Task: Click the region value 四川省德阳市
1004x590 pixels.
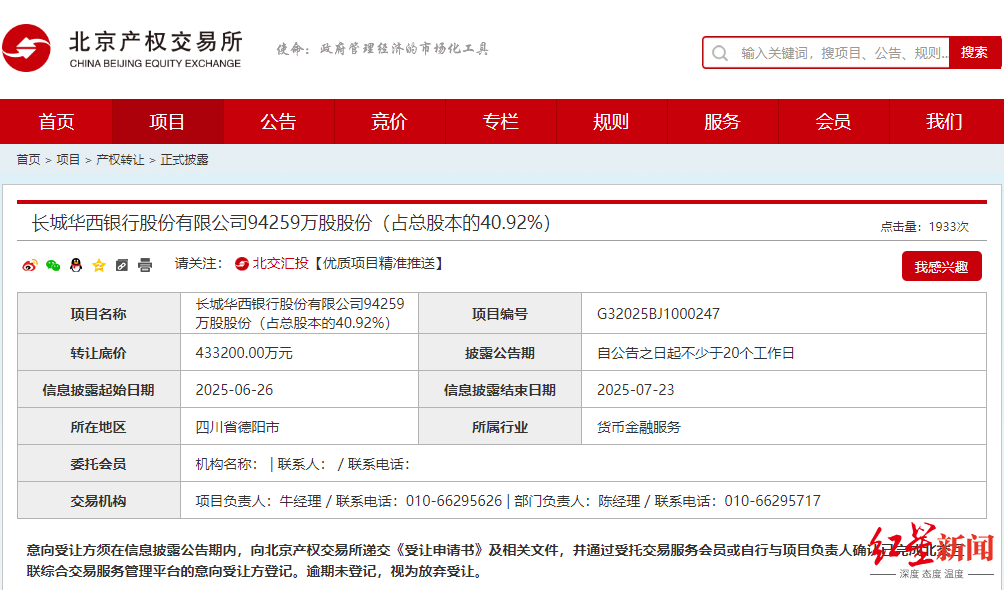Action: coord(238,427)
